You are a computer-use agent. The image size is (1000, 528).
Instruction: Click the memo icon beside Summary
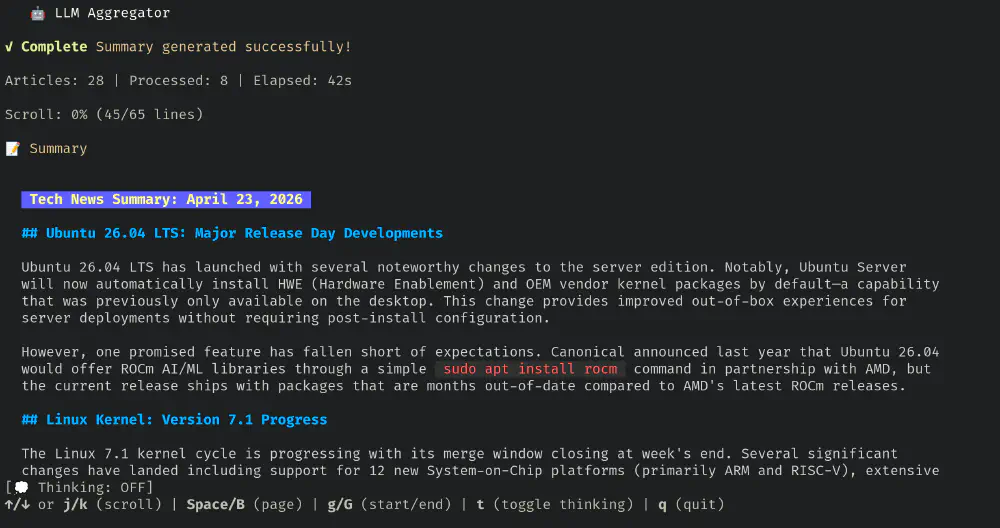tap(13, 149)
